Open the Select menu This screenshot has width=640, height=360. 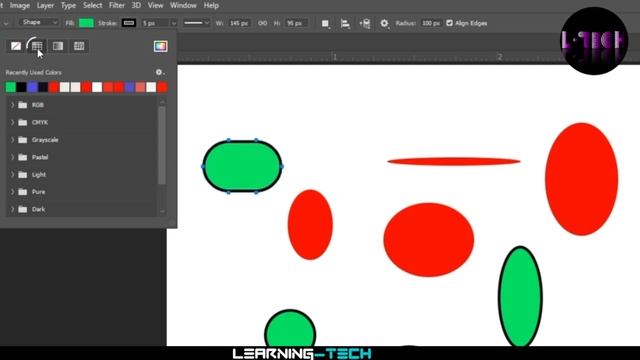click(x=92, y=5)
